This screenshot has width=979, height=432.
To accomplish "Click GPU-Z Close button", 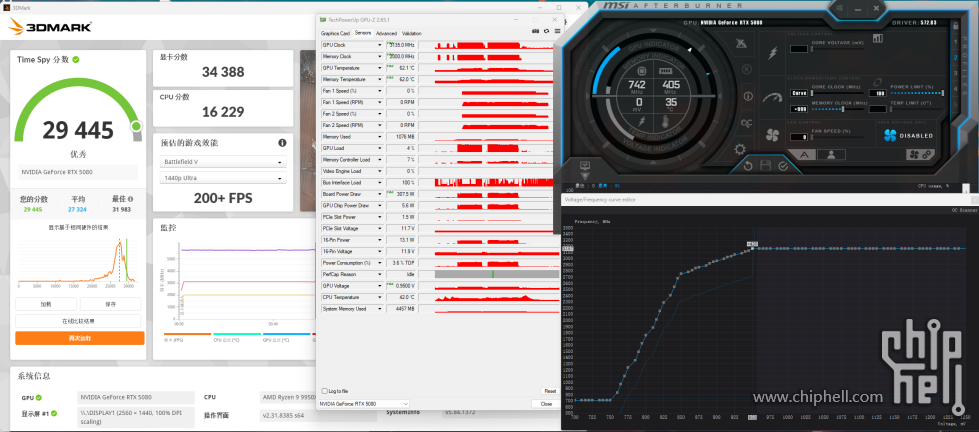I will [546, 404].
